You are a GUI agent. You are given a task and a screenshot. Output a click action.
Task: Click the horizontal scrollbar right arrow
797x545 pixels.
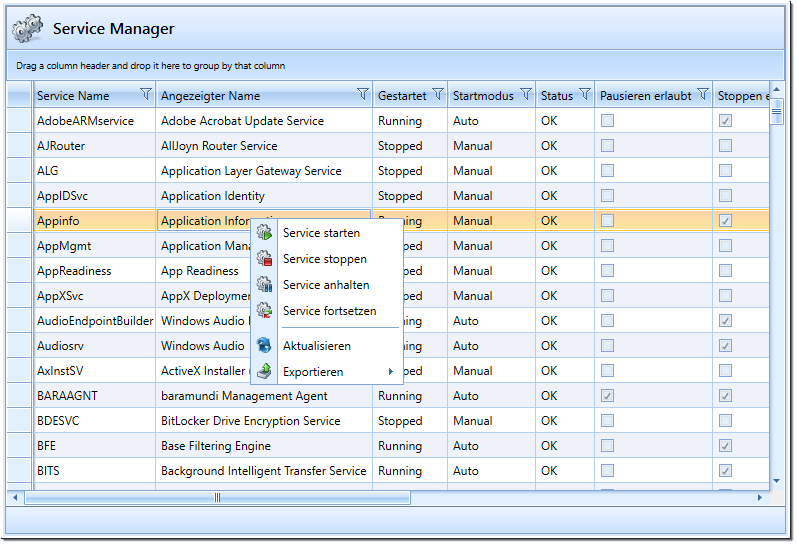point(760,497)
